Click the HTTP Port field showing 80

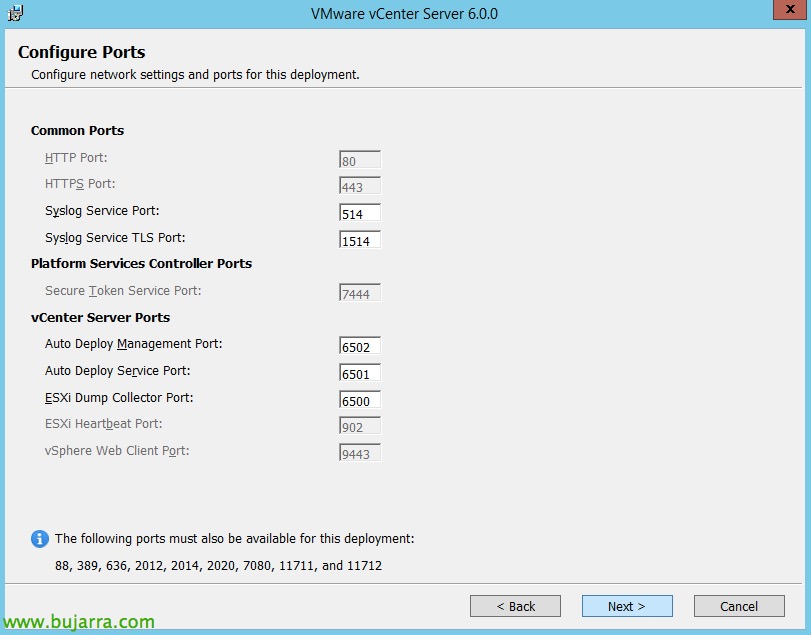360,160
